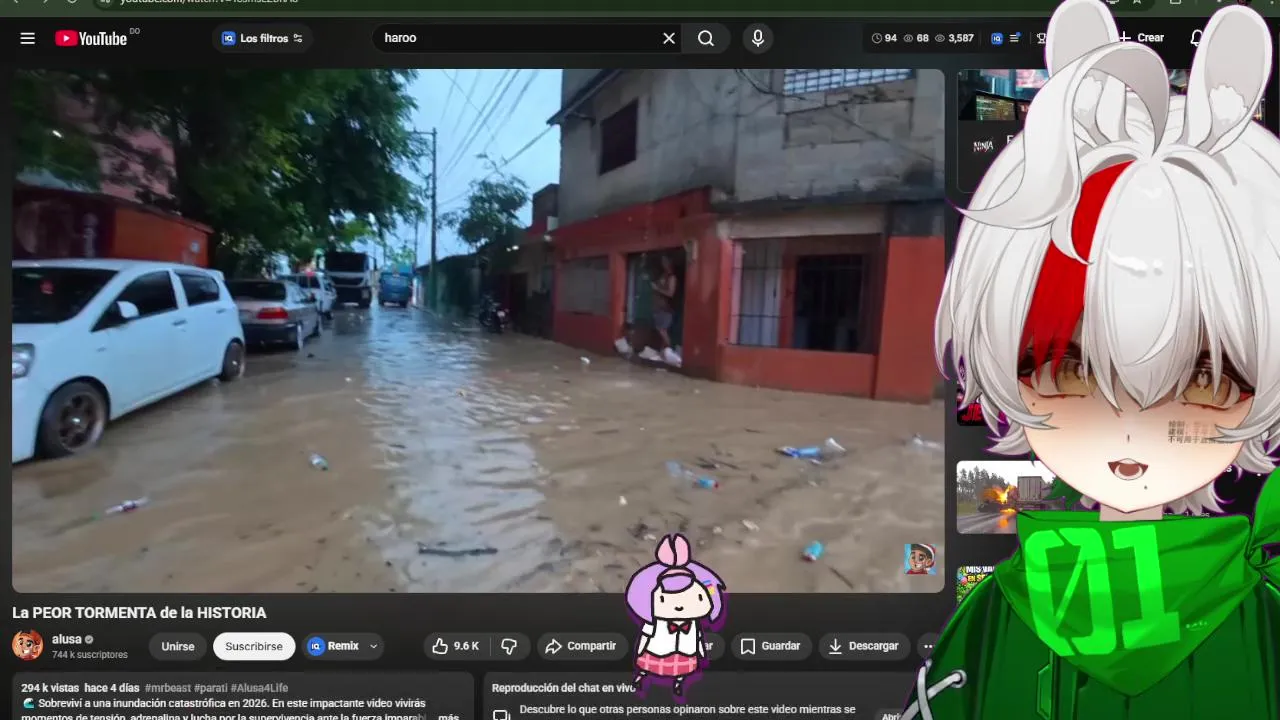This screenshot has width=1280, height=720.
Task: Click the clock stat showing 94
Action: pos(884,38)
